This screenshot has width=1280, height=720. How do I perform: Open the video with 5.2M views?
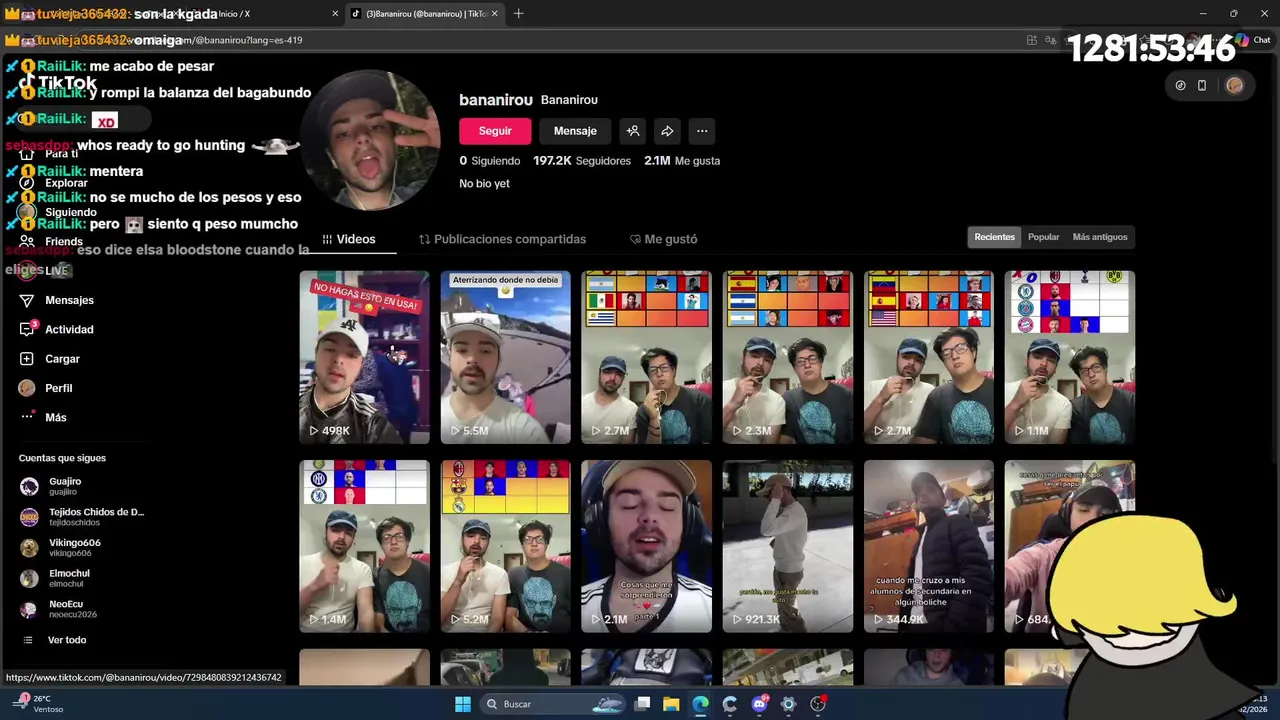point(506,546)
